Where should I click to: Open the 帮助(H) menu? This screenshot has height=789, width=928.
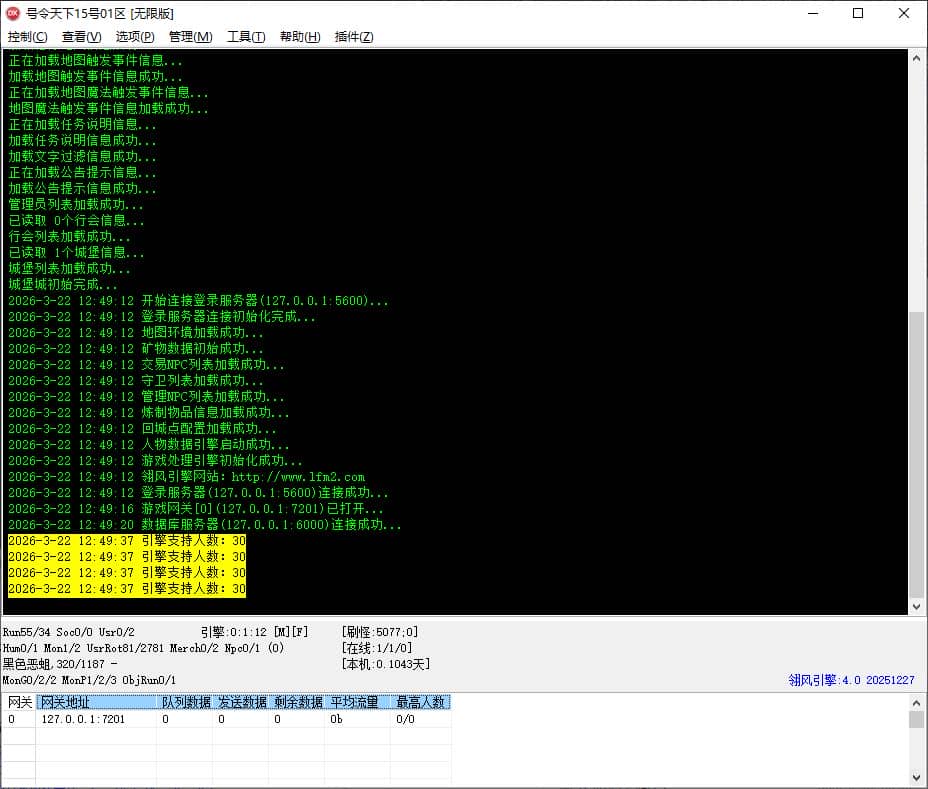300,37
